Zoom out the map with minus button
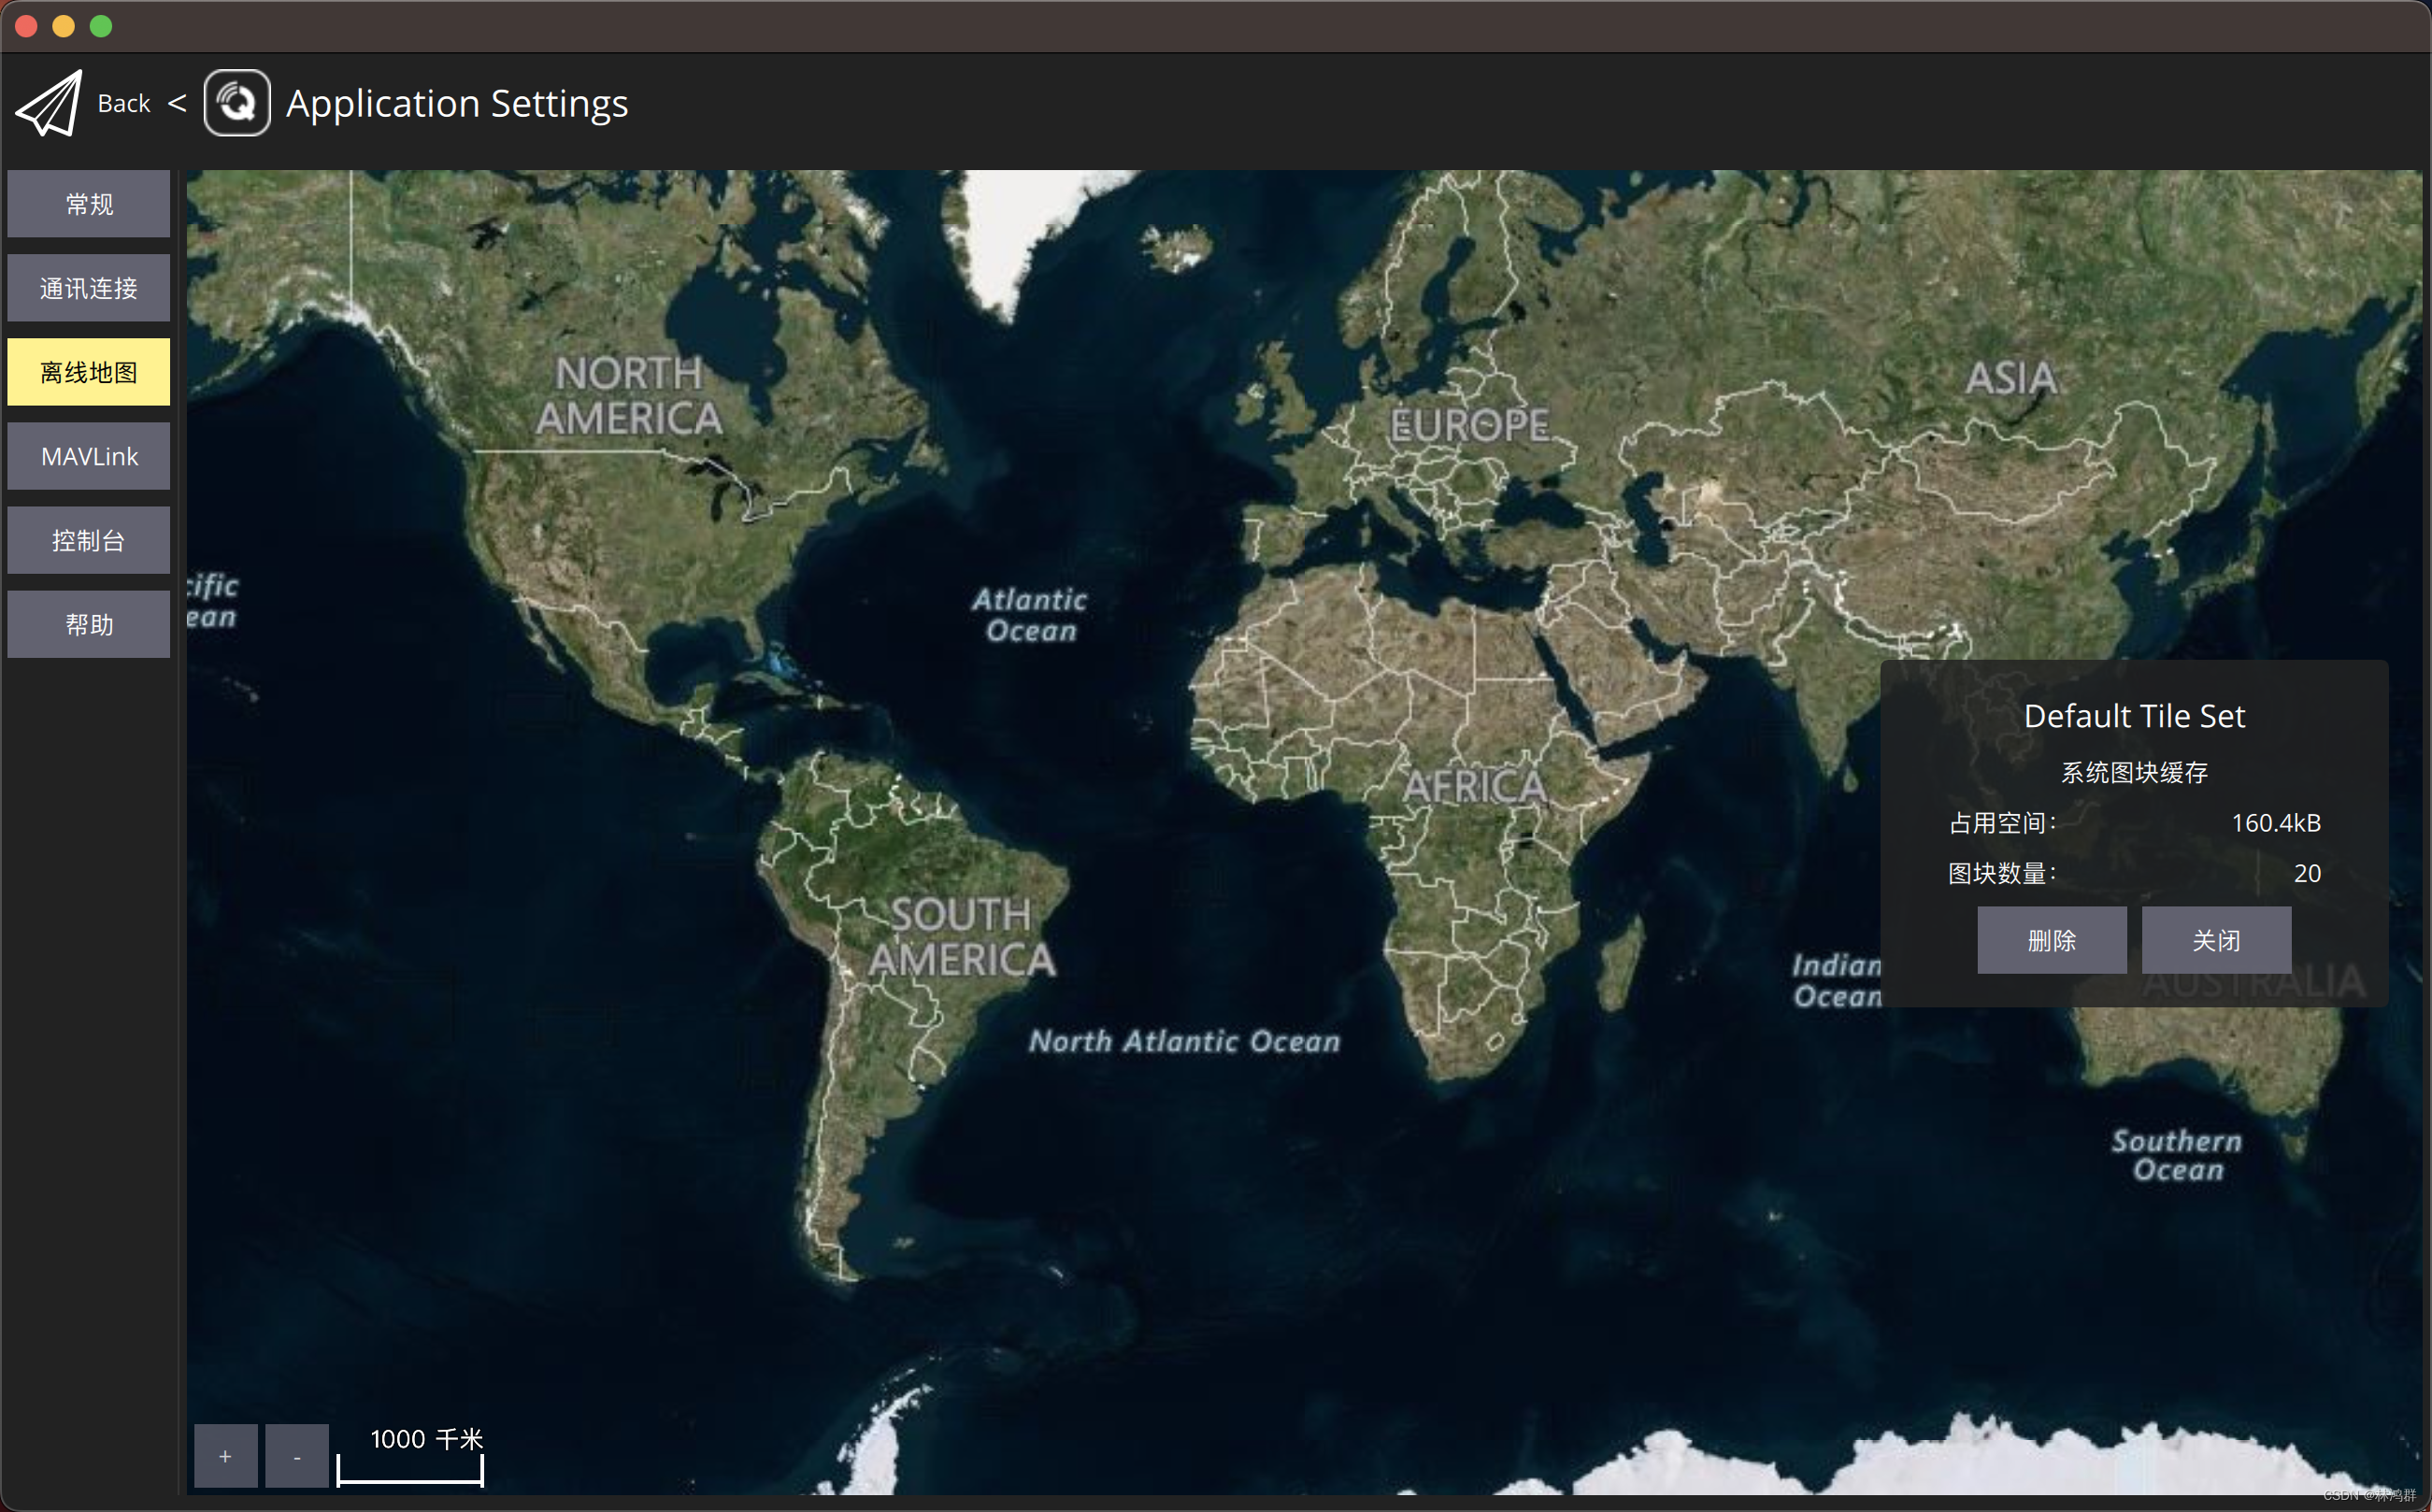Screen dimensions: 2432x1512 point(297,1456)
